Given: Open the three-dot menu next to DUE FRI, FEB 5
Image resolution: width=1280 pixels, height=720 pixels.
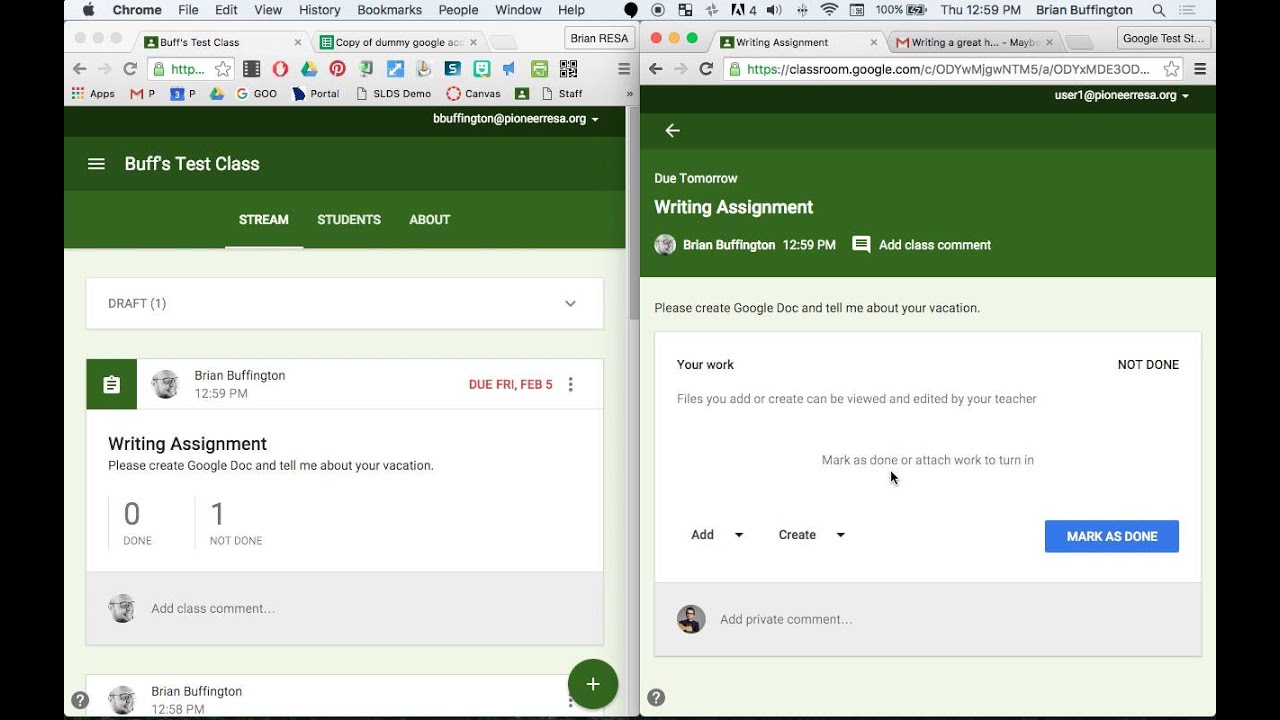Looking at the screenshot, I should [x=571, y=384].
